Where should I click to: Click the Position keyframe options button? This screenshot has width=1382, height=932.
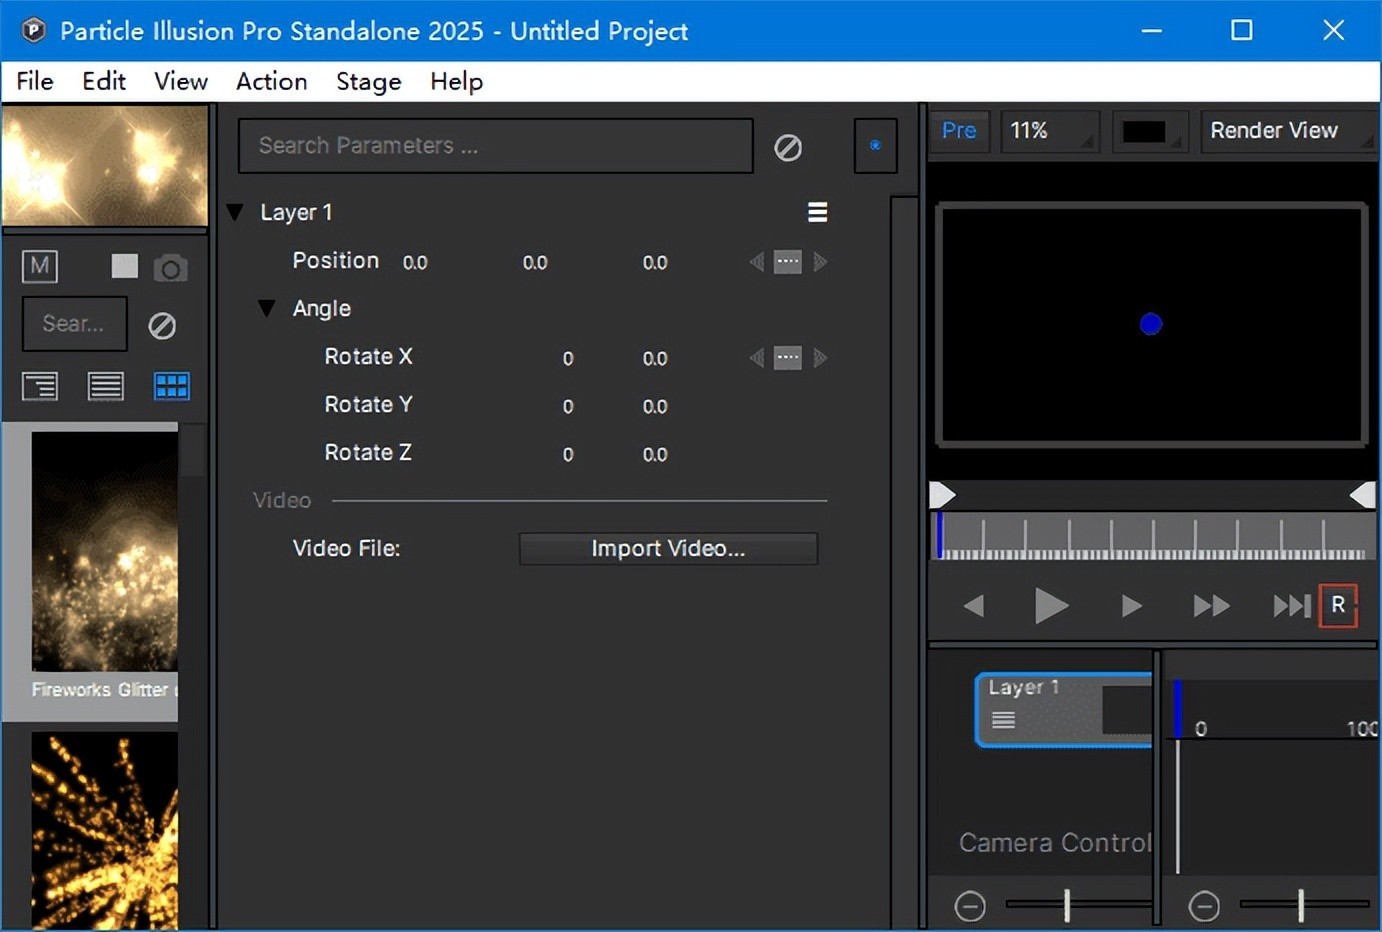(788, 262)
